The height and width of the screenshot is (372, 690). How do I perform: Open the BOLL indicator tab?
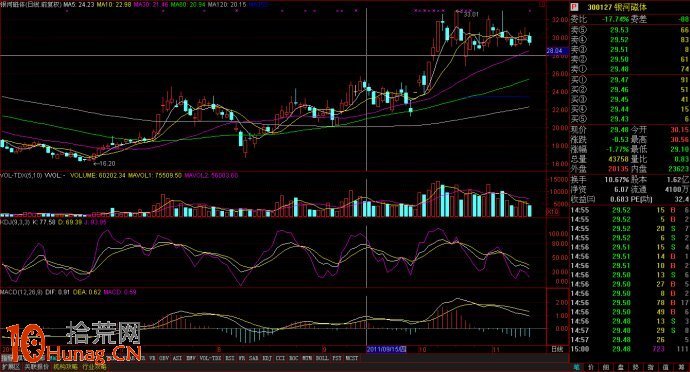tap(322, 358)
